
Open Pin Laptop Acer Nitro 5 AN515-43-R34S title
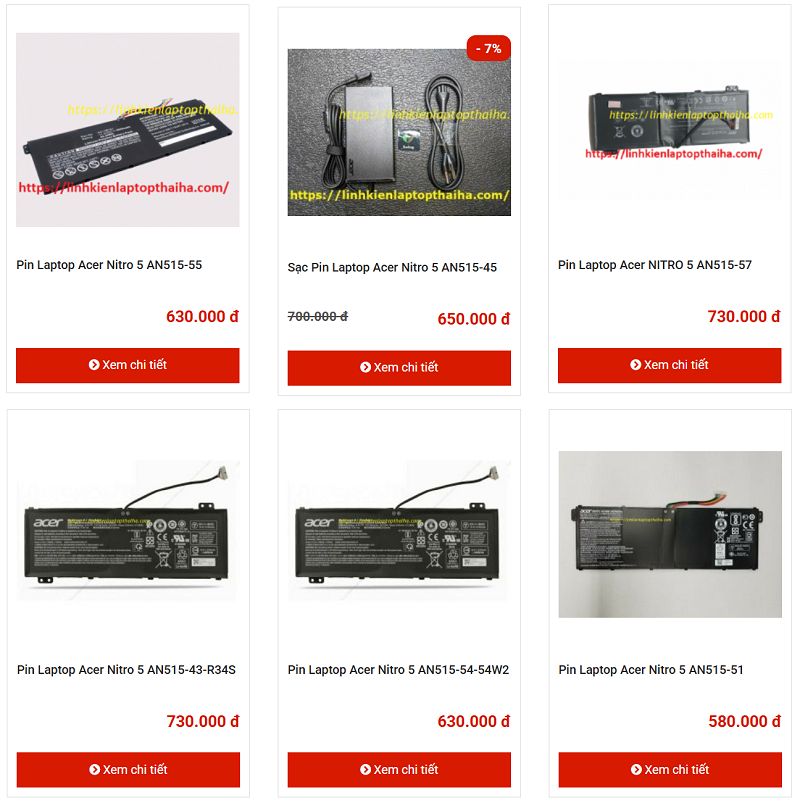(126, 670)
